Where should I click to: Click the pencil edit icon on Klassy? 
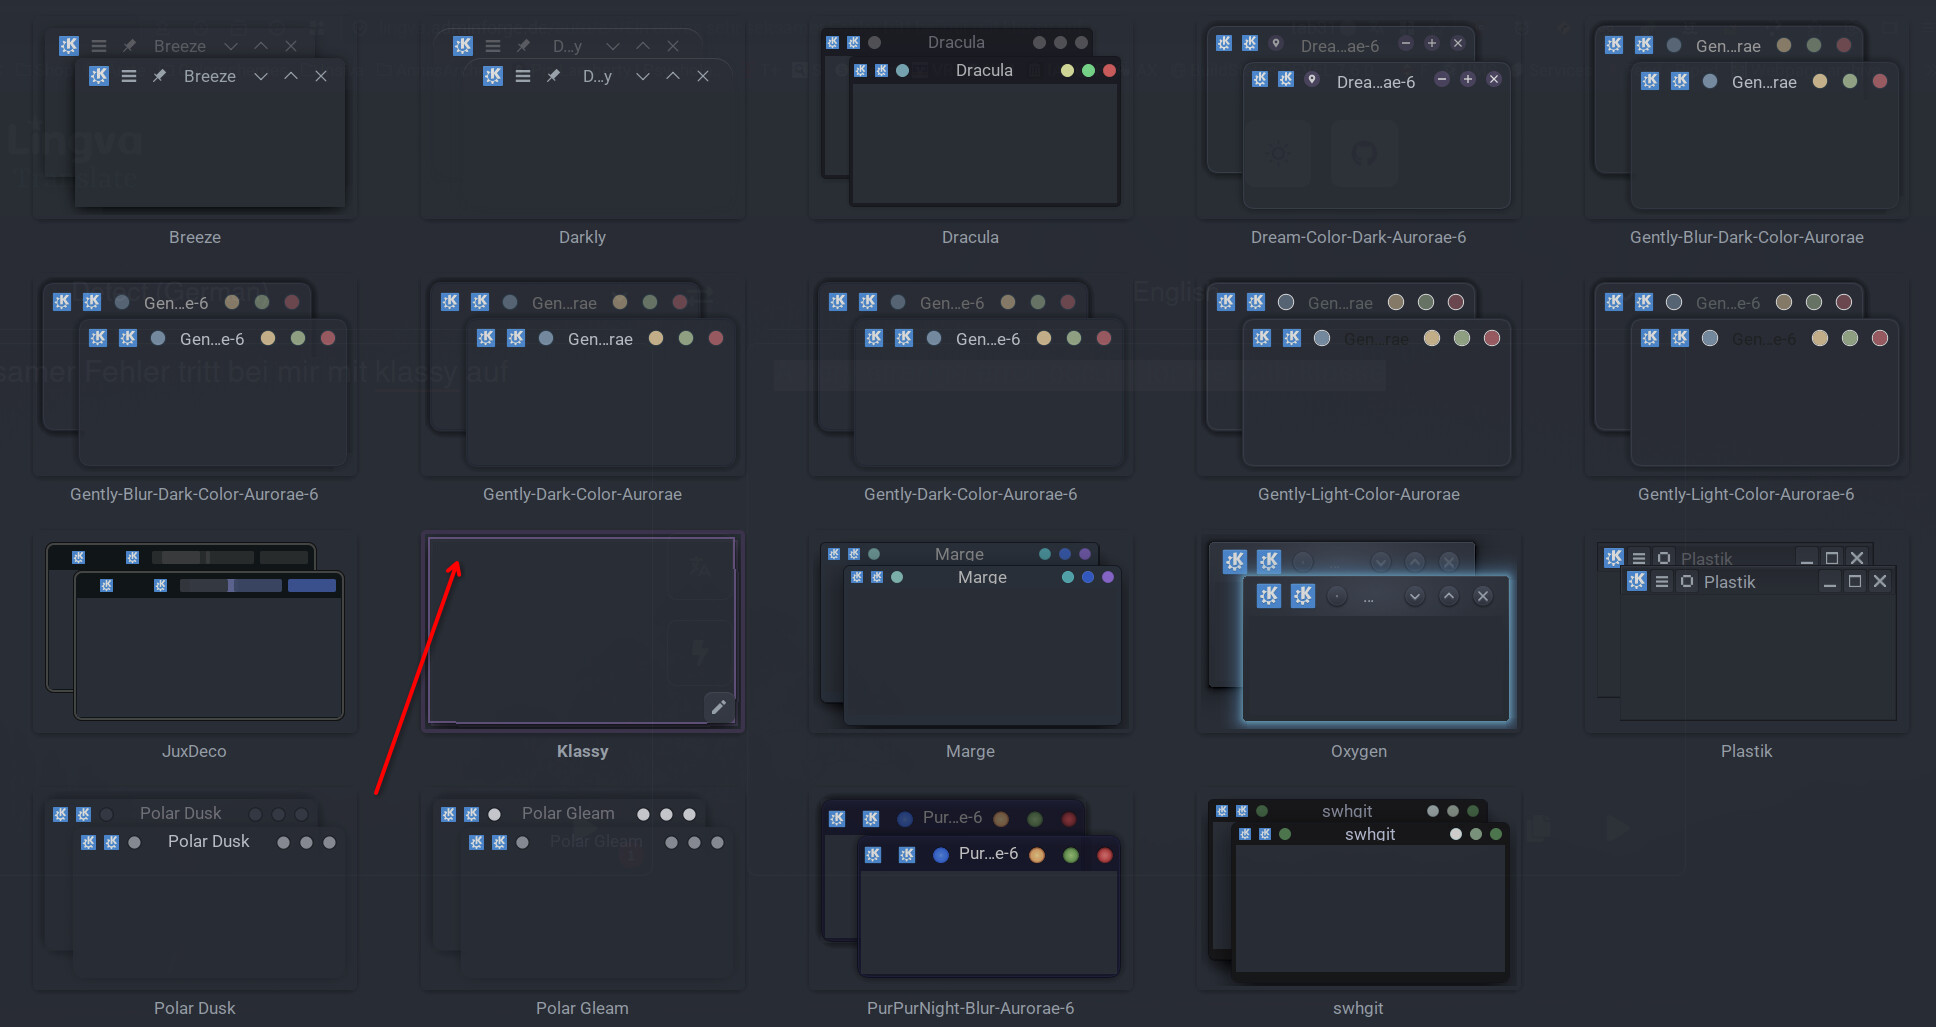pyautogui.click(x=718, y=707)
